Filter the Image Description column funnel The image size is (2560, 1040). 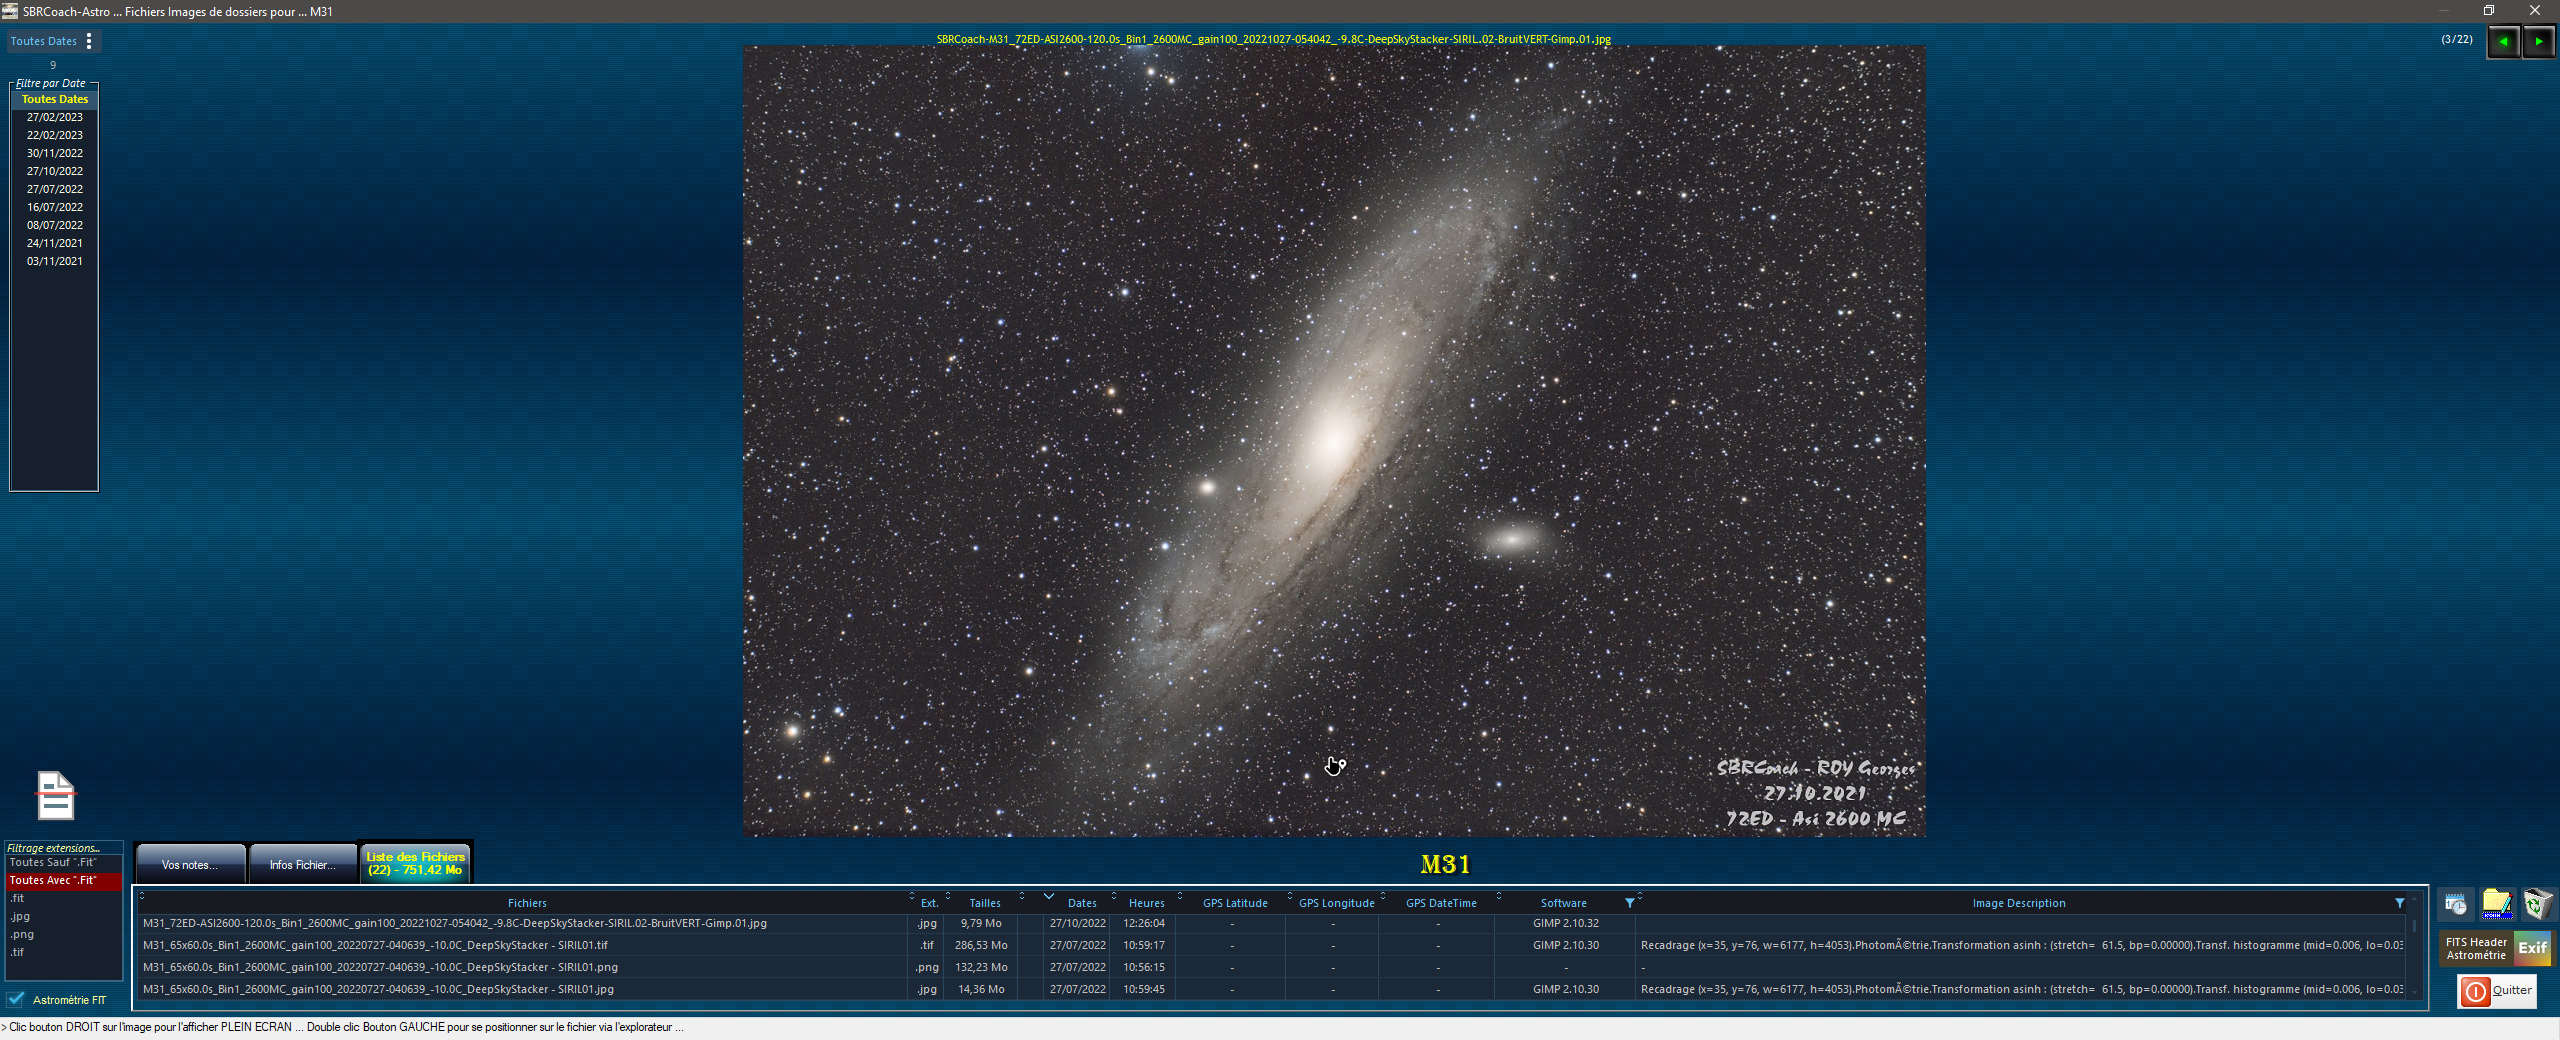tap(2399, 903)
